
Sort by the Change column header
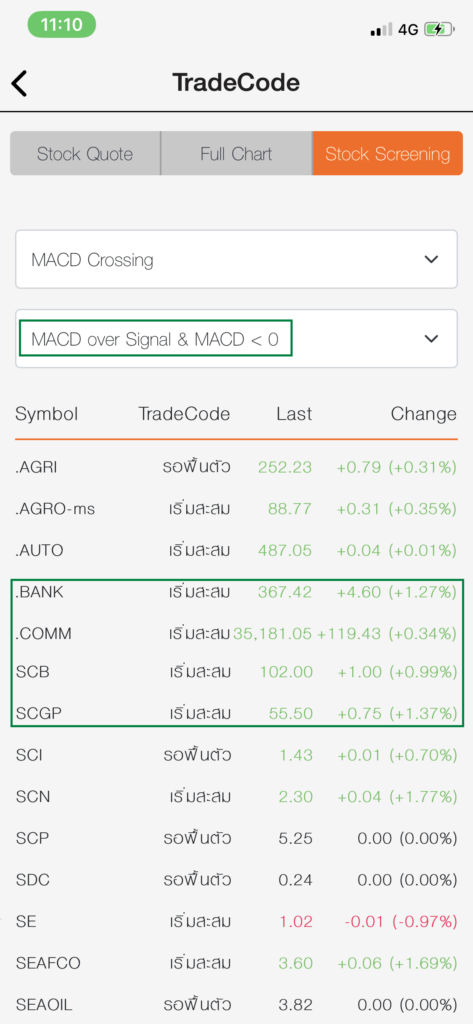tap(423, 413)
